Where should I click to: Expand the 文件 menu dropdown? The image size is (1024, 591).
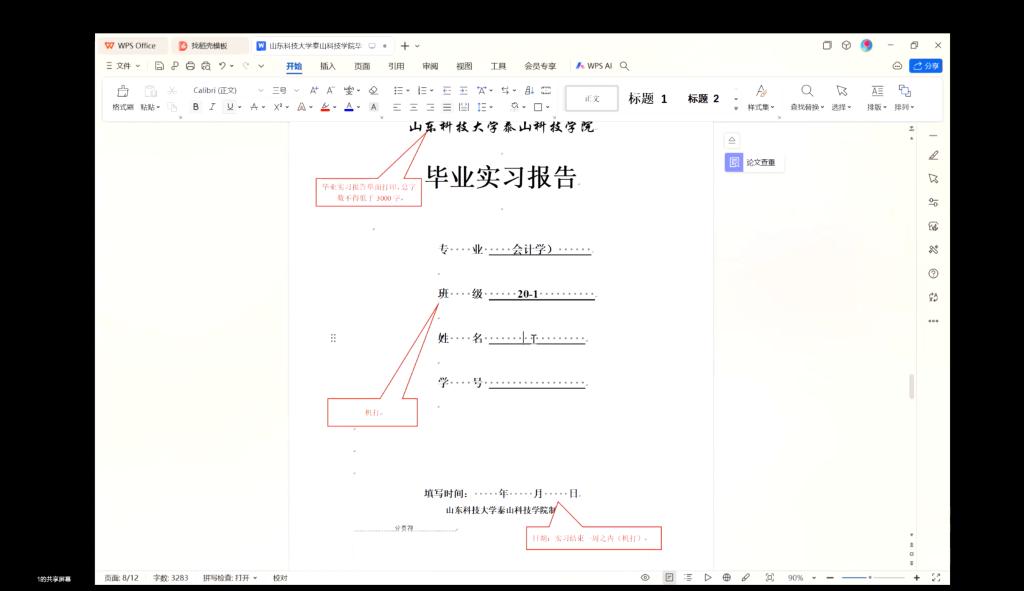(x=123, y=66)
